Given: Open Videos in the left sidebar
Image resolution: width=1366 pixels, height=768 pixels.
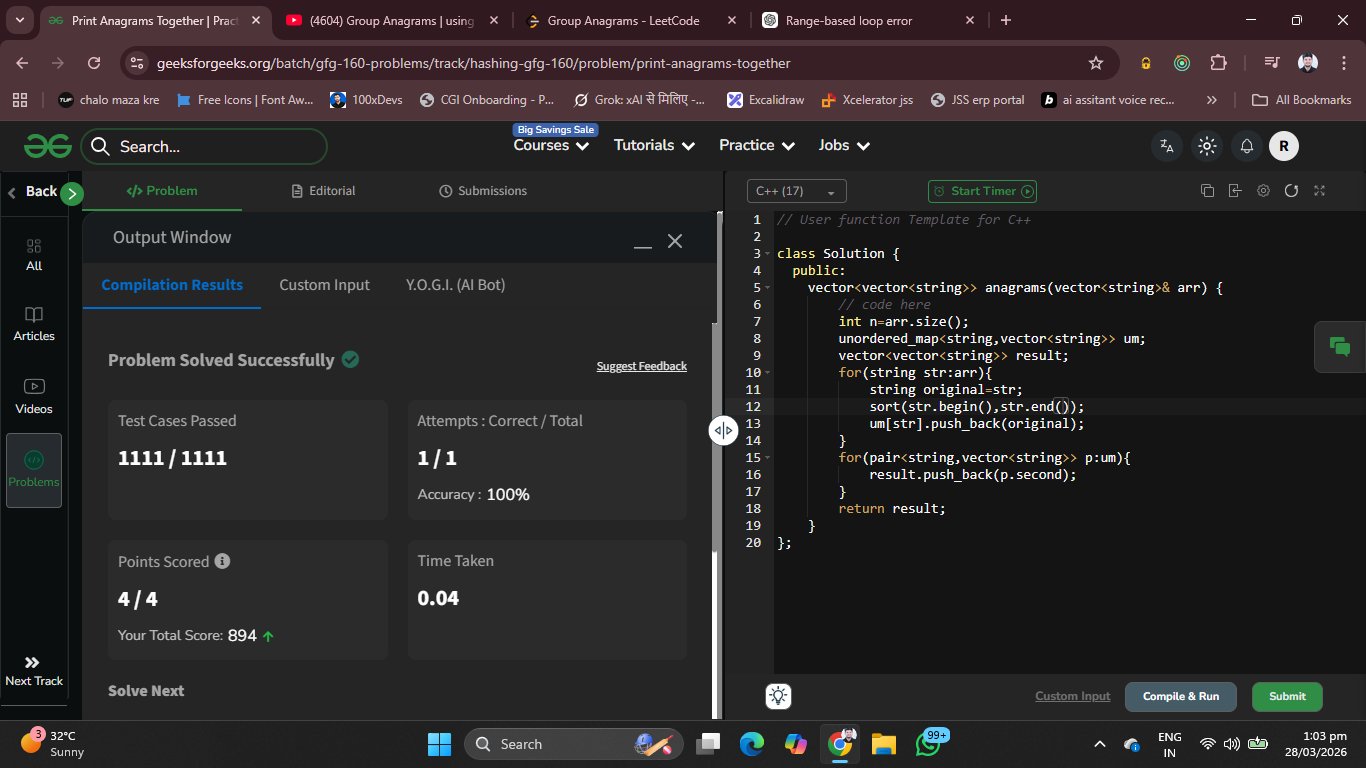Looking at the screenshot, I should click(x=34, y=396).
